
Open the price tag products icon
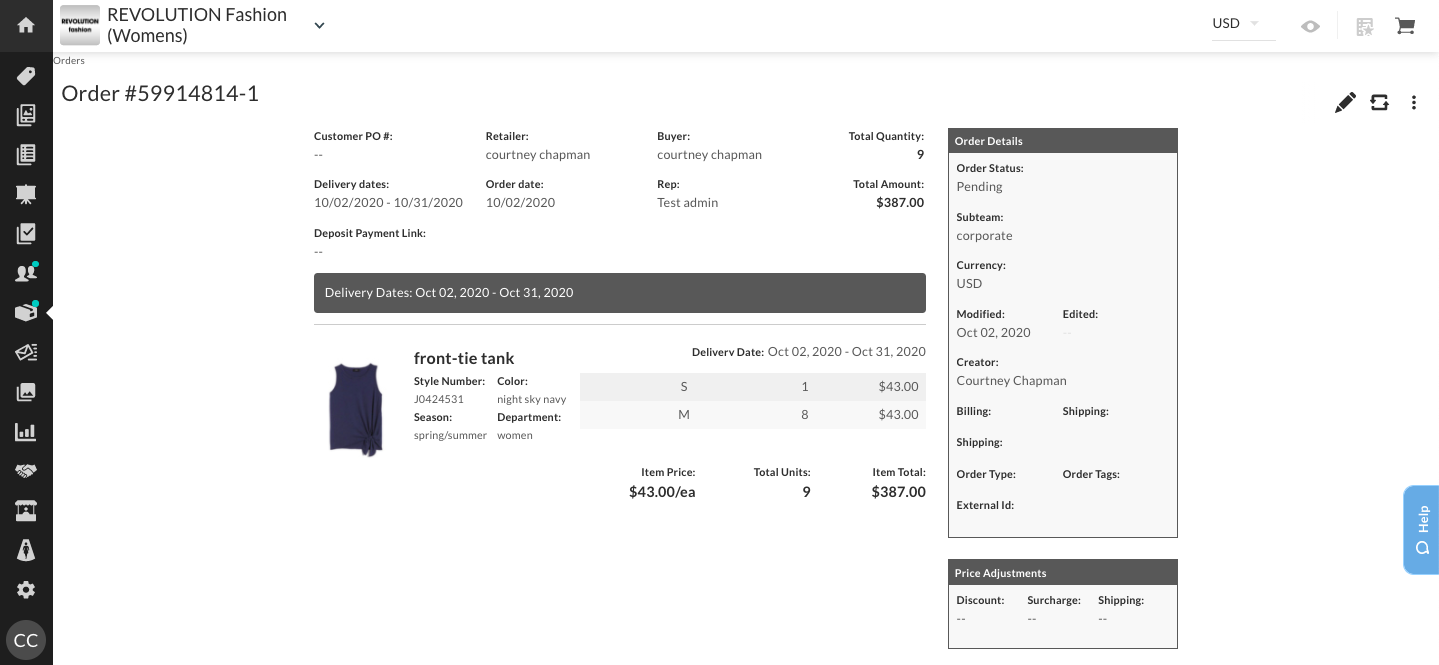[x=26, y=76]
